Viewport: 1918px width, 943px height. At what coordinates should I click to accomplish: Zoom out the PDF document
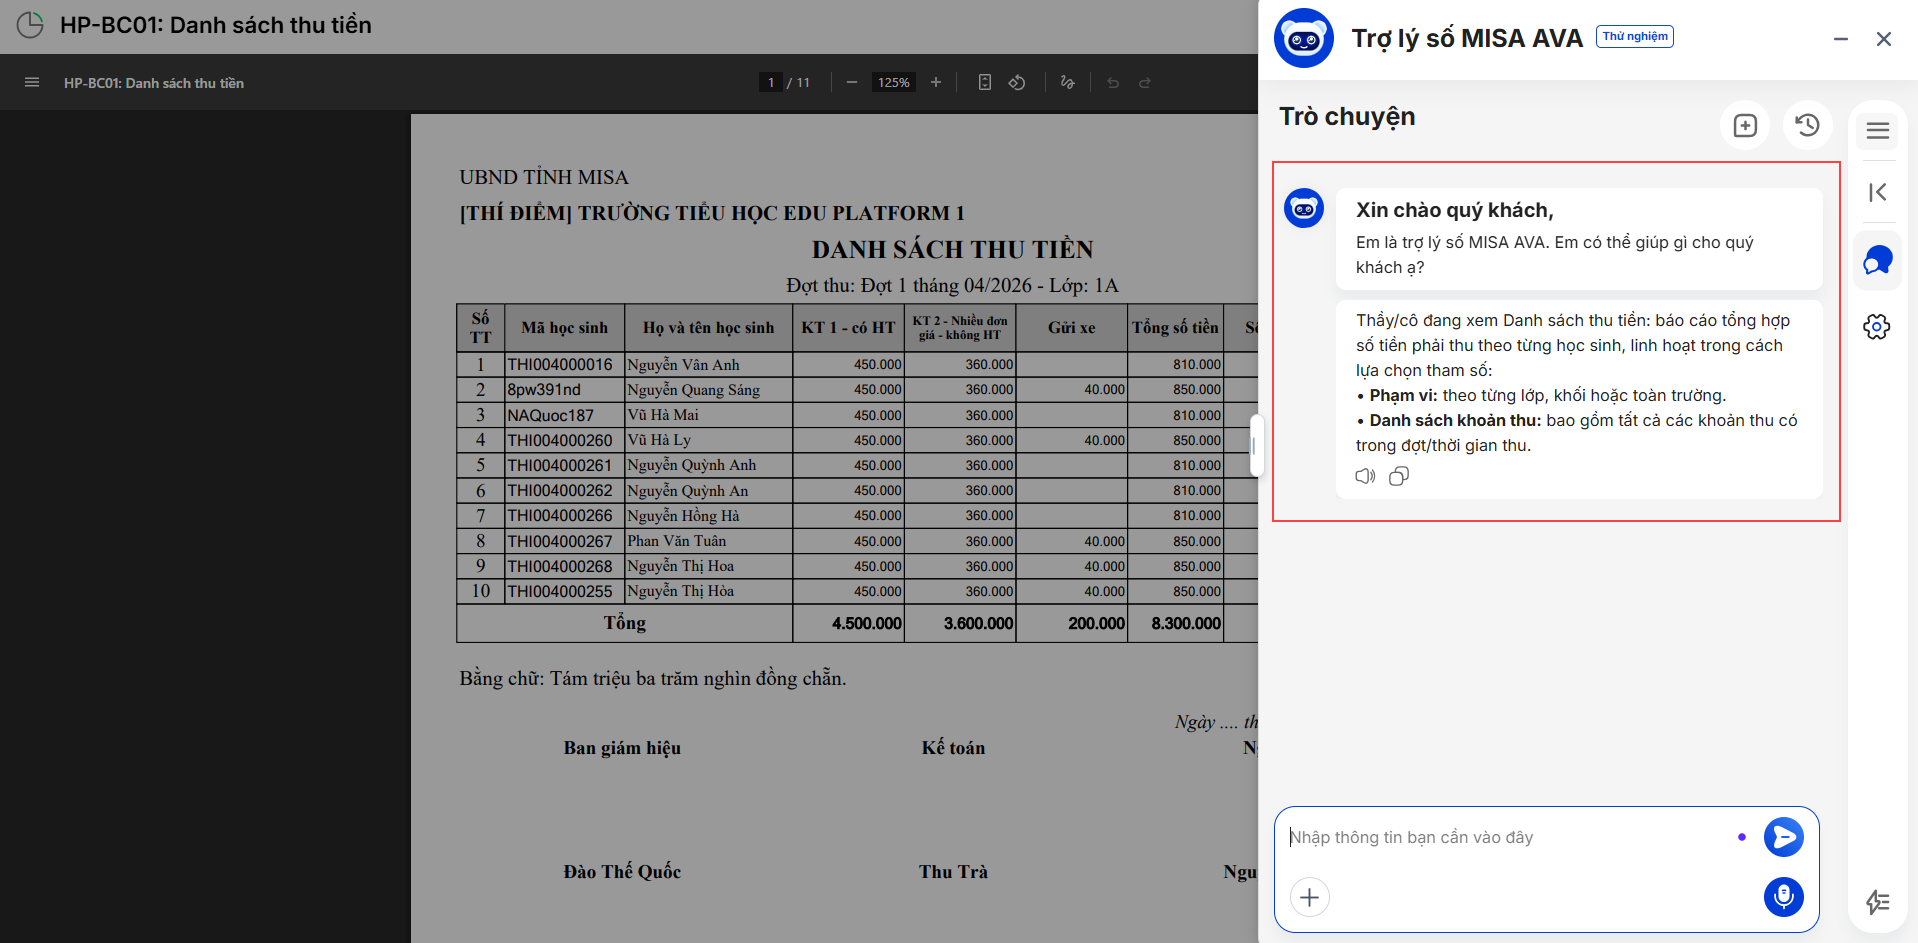[851, 83]
